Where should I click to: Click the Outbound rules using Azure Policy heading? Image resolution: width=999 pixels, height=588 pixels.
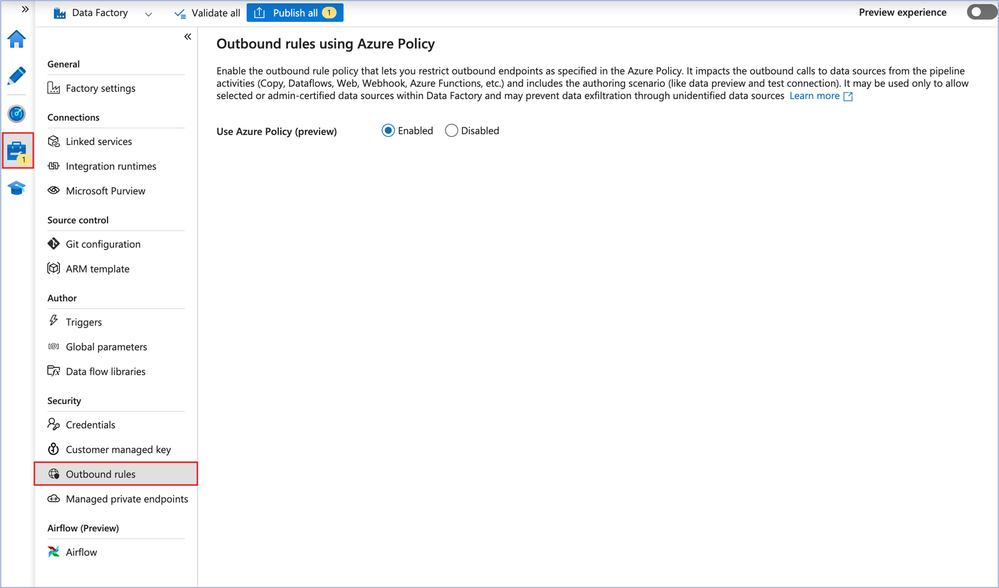(x=326, y=44)
